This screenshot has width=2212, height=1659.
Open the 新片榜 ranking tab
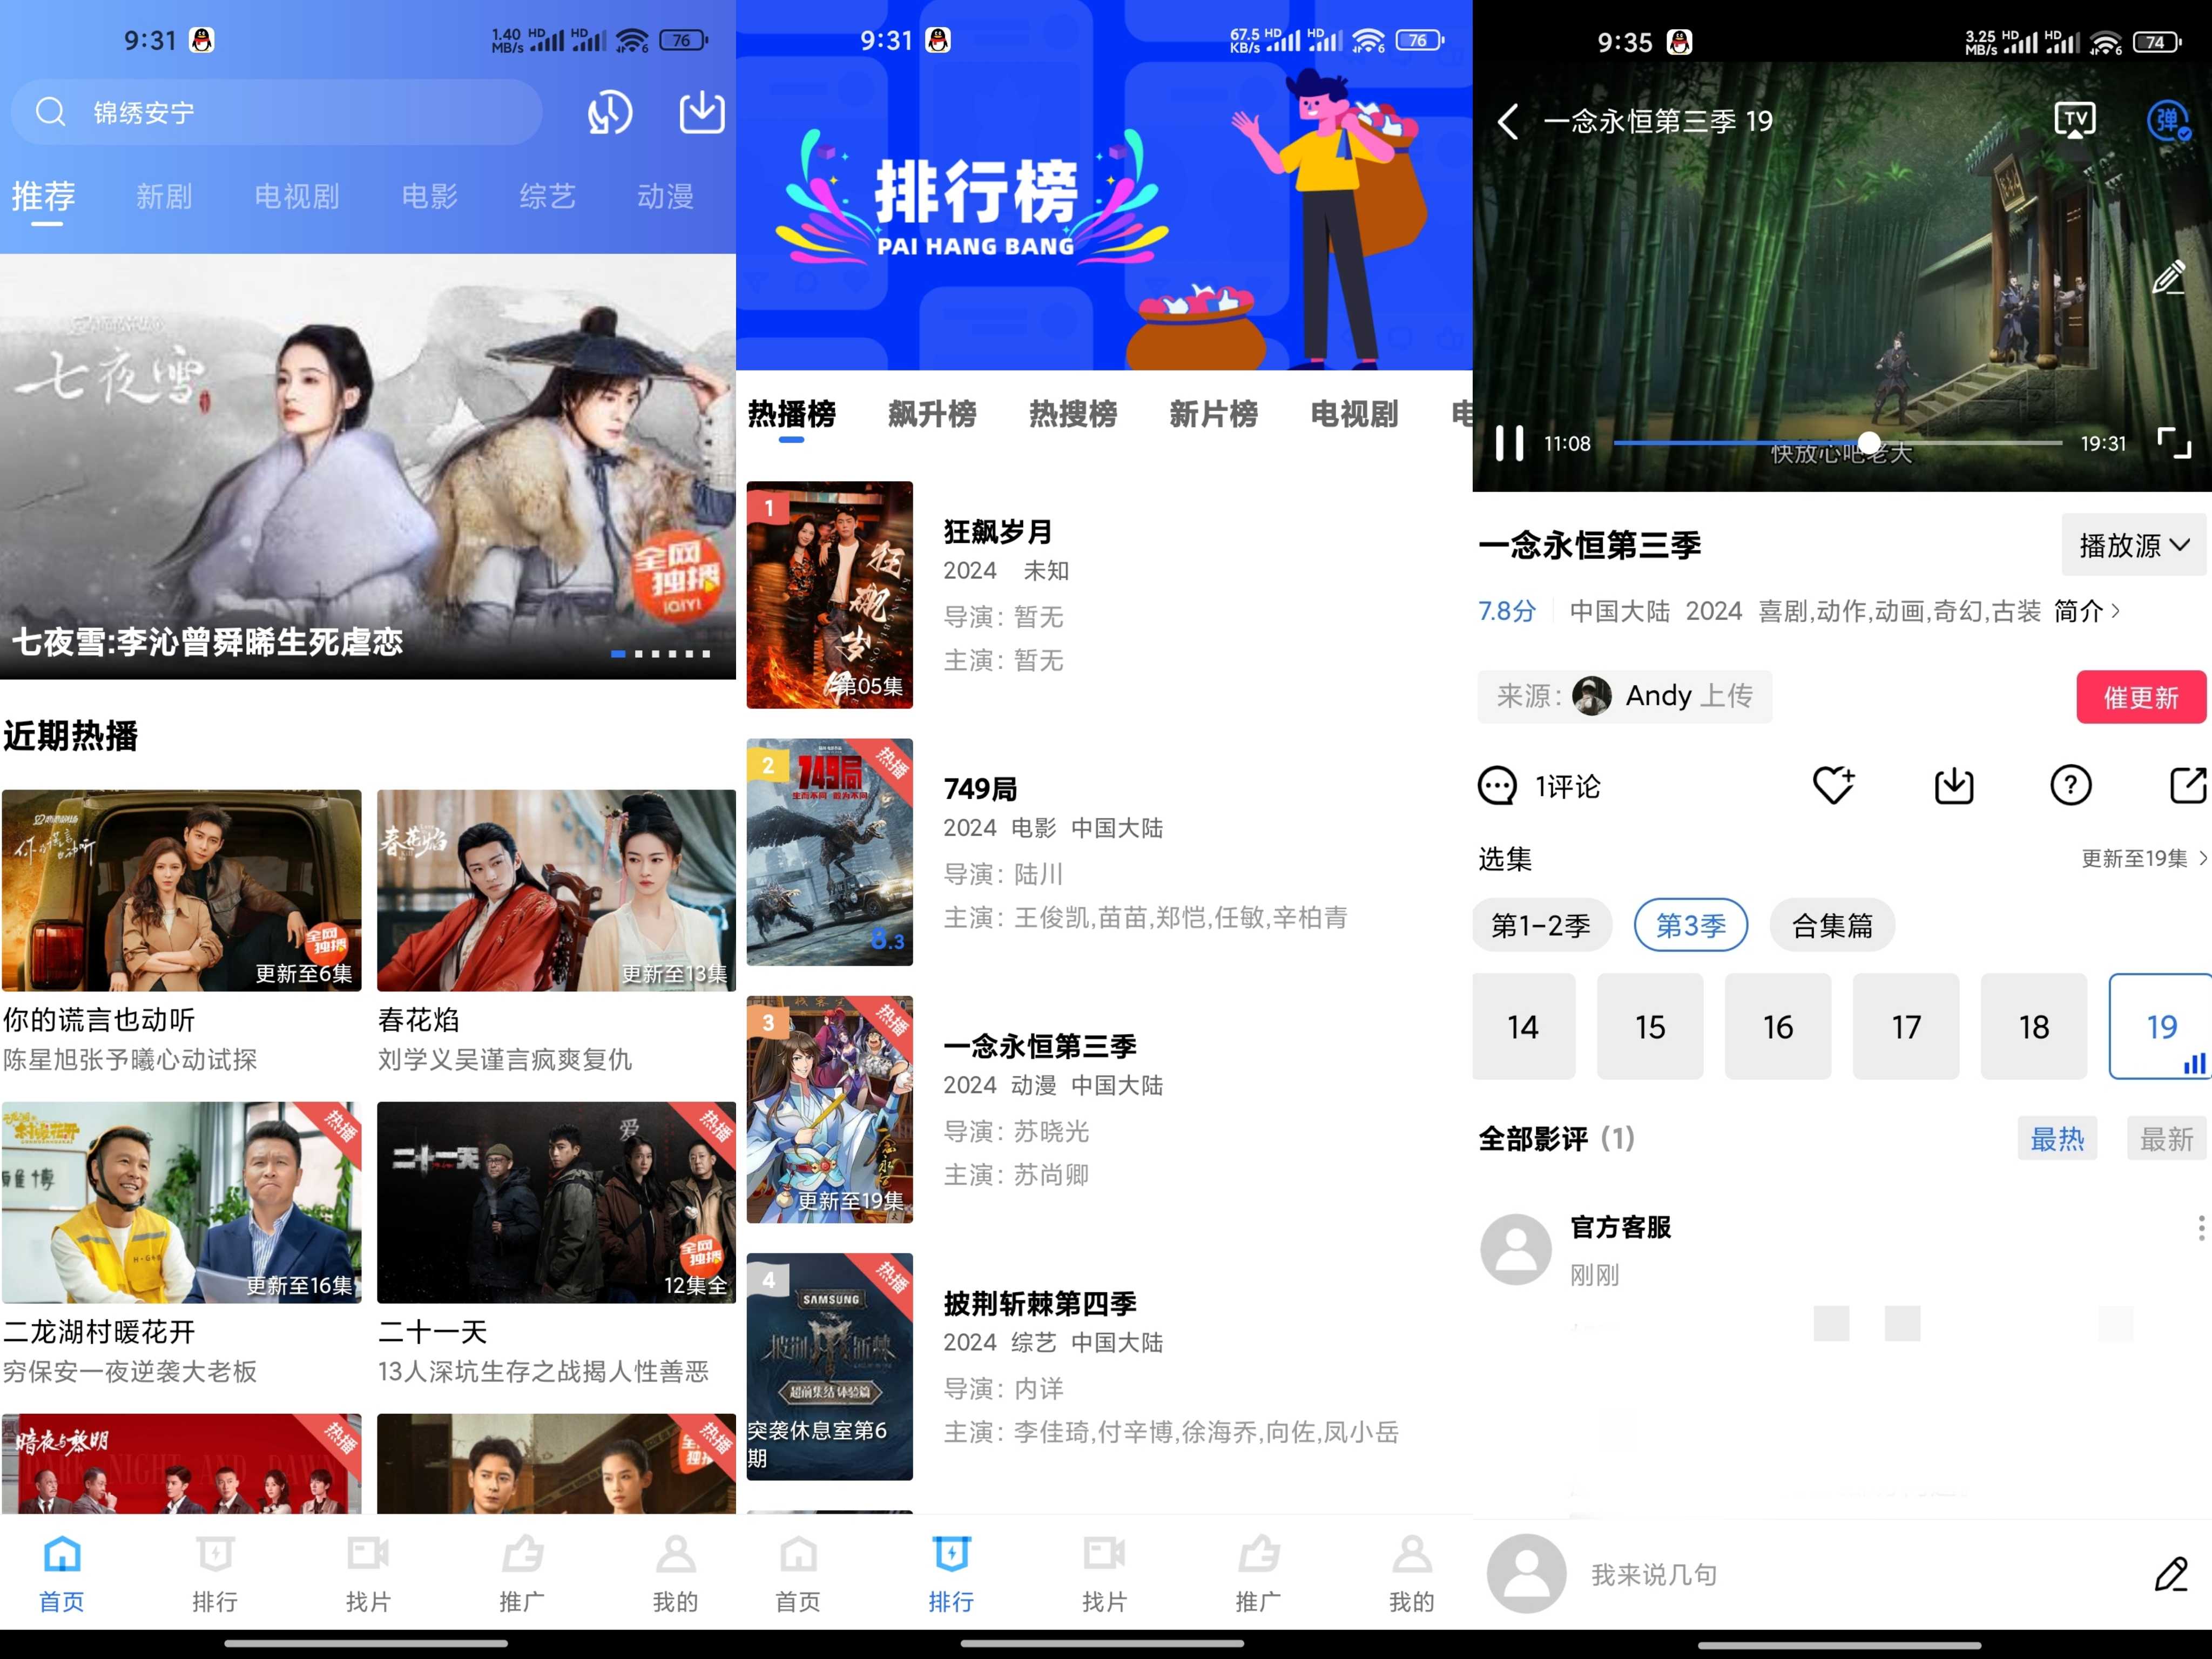pyautogui.click(x=1213, y=414)
